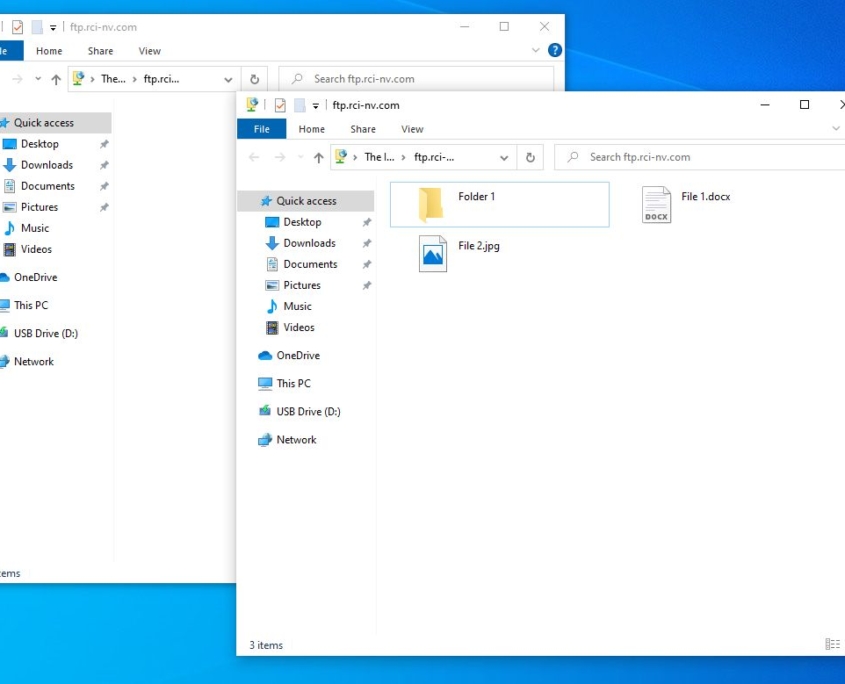Select the File 2.jpg image icon

[x=433, y=253]
